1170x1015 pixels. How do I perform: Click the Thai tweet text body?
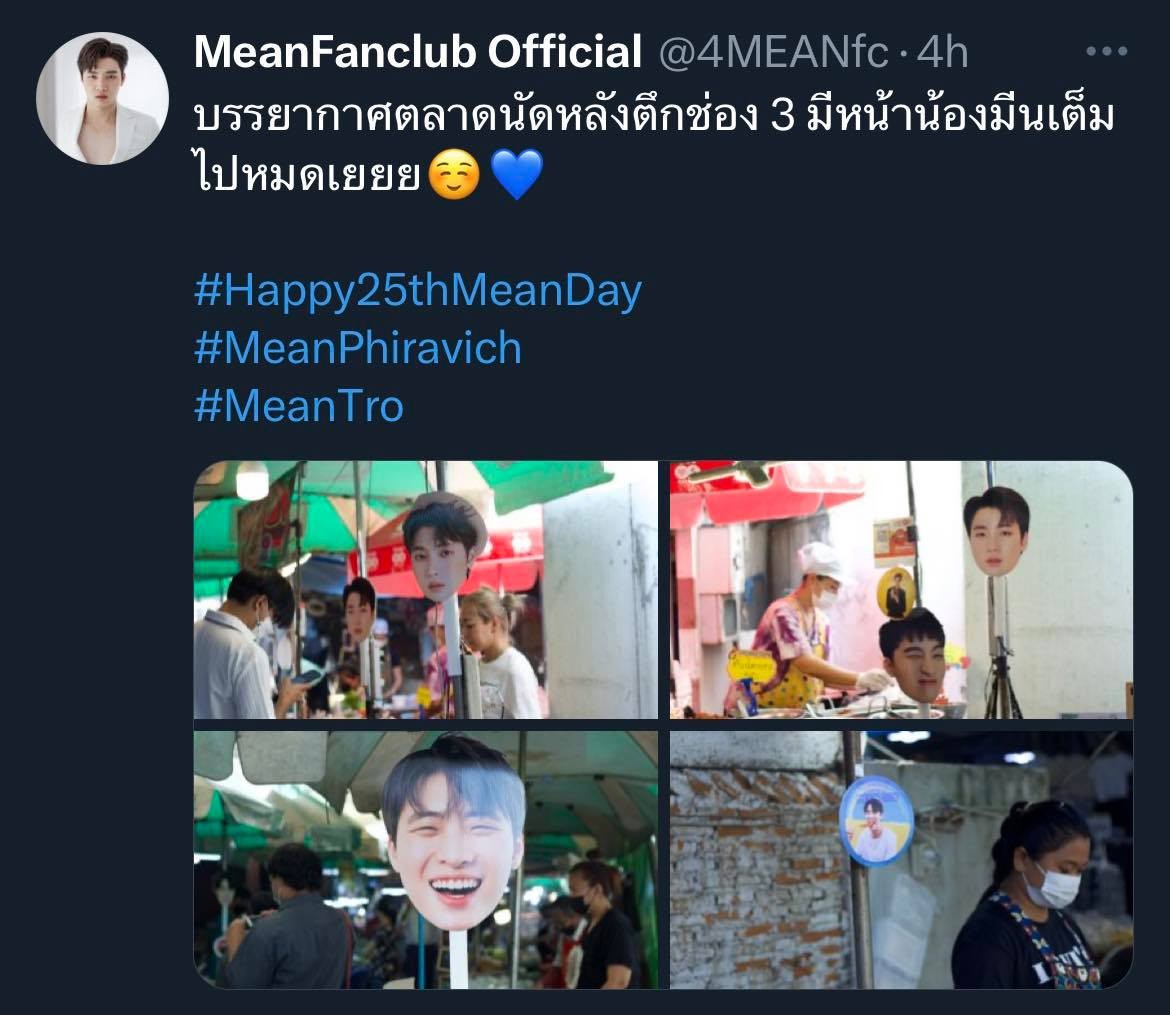pyautogui.click(x=654, y=146)
